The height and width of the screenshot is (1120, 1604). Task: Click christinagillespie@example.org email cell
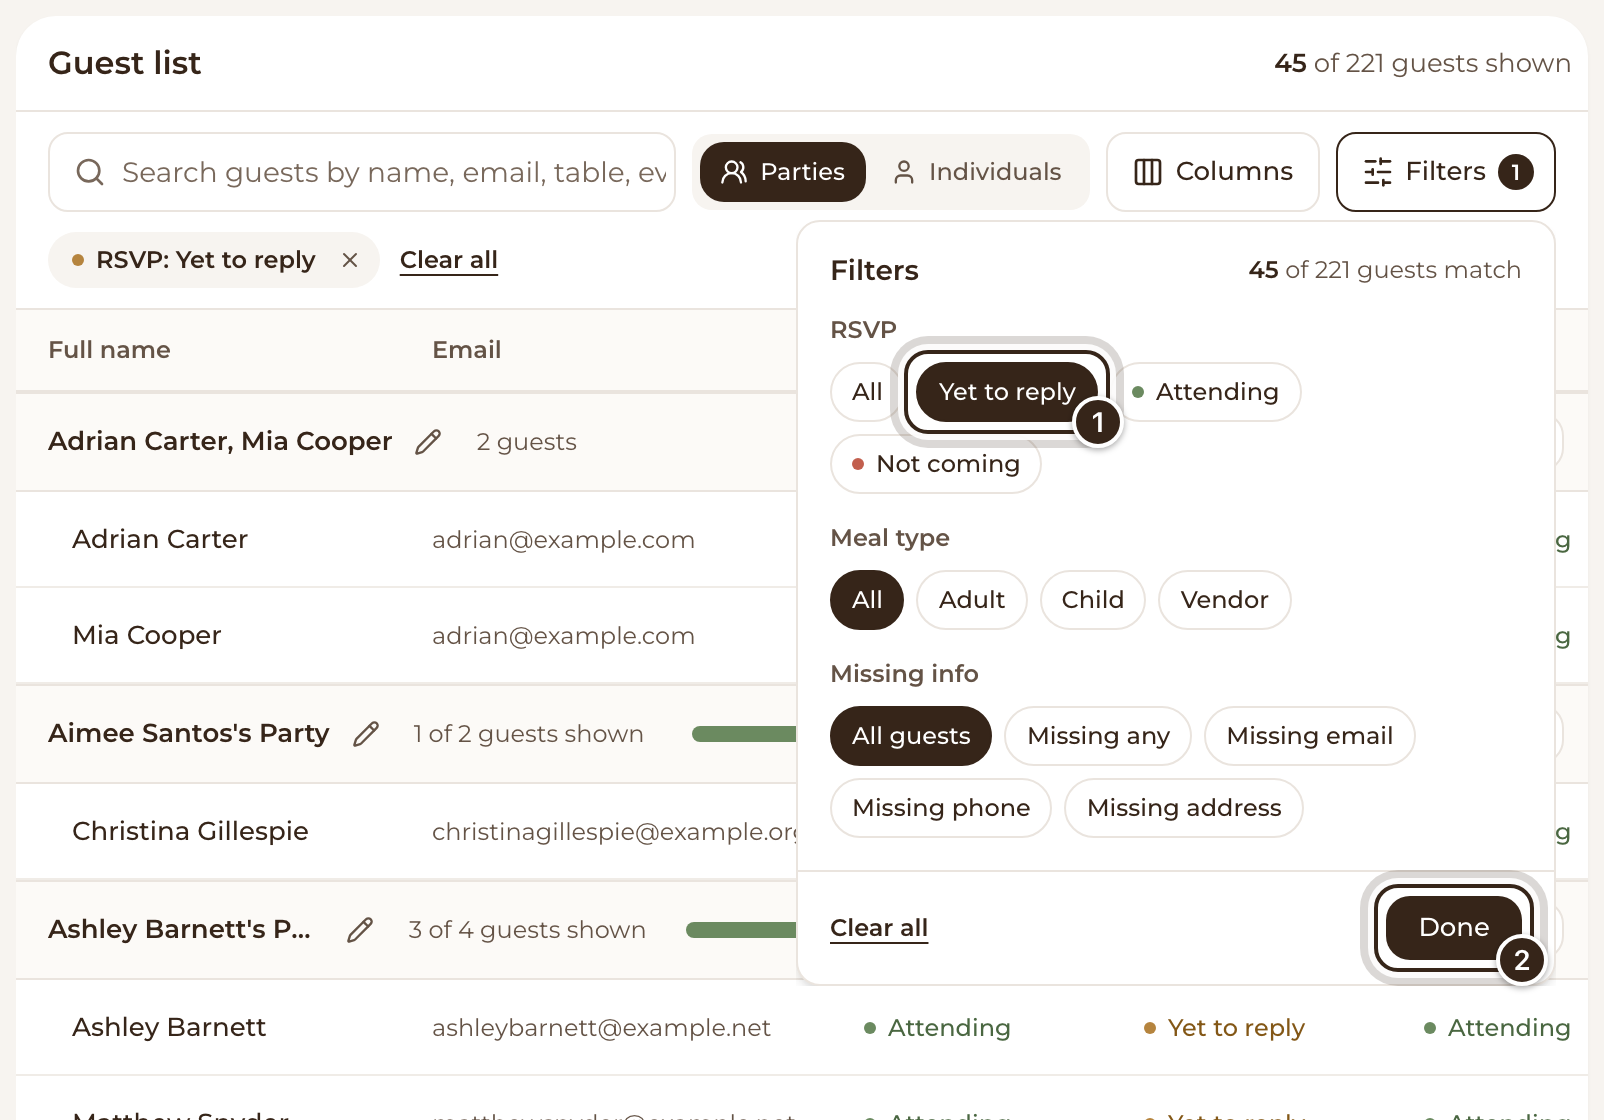[x=615, y=832]
